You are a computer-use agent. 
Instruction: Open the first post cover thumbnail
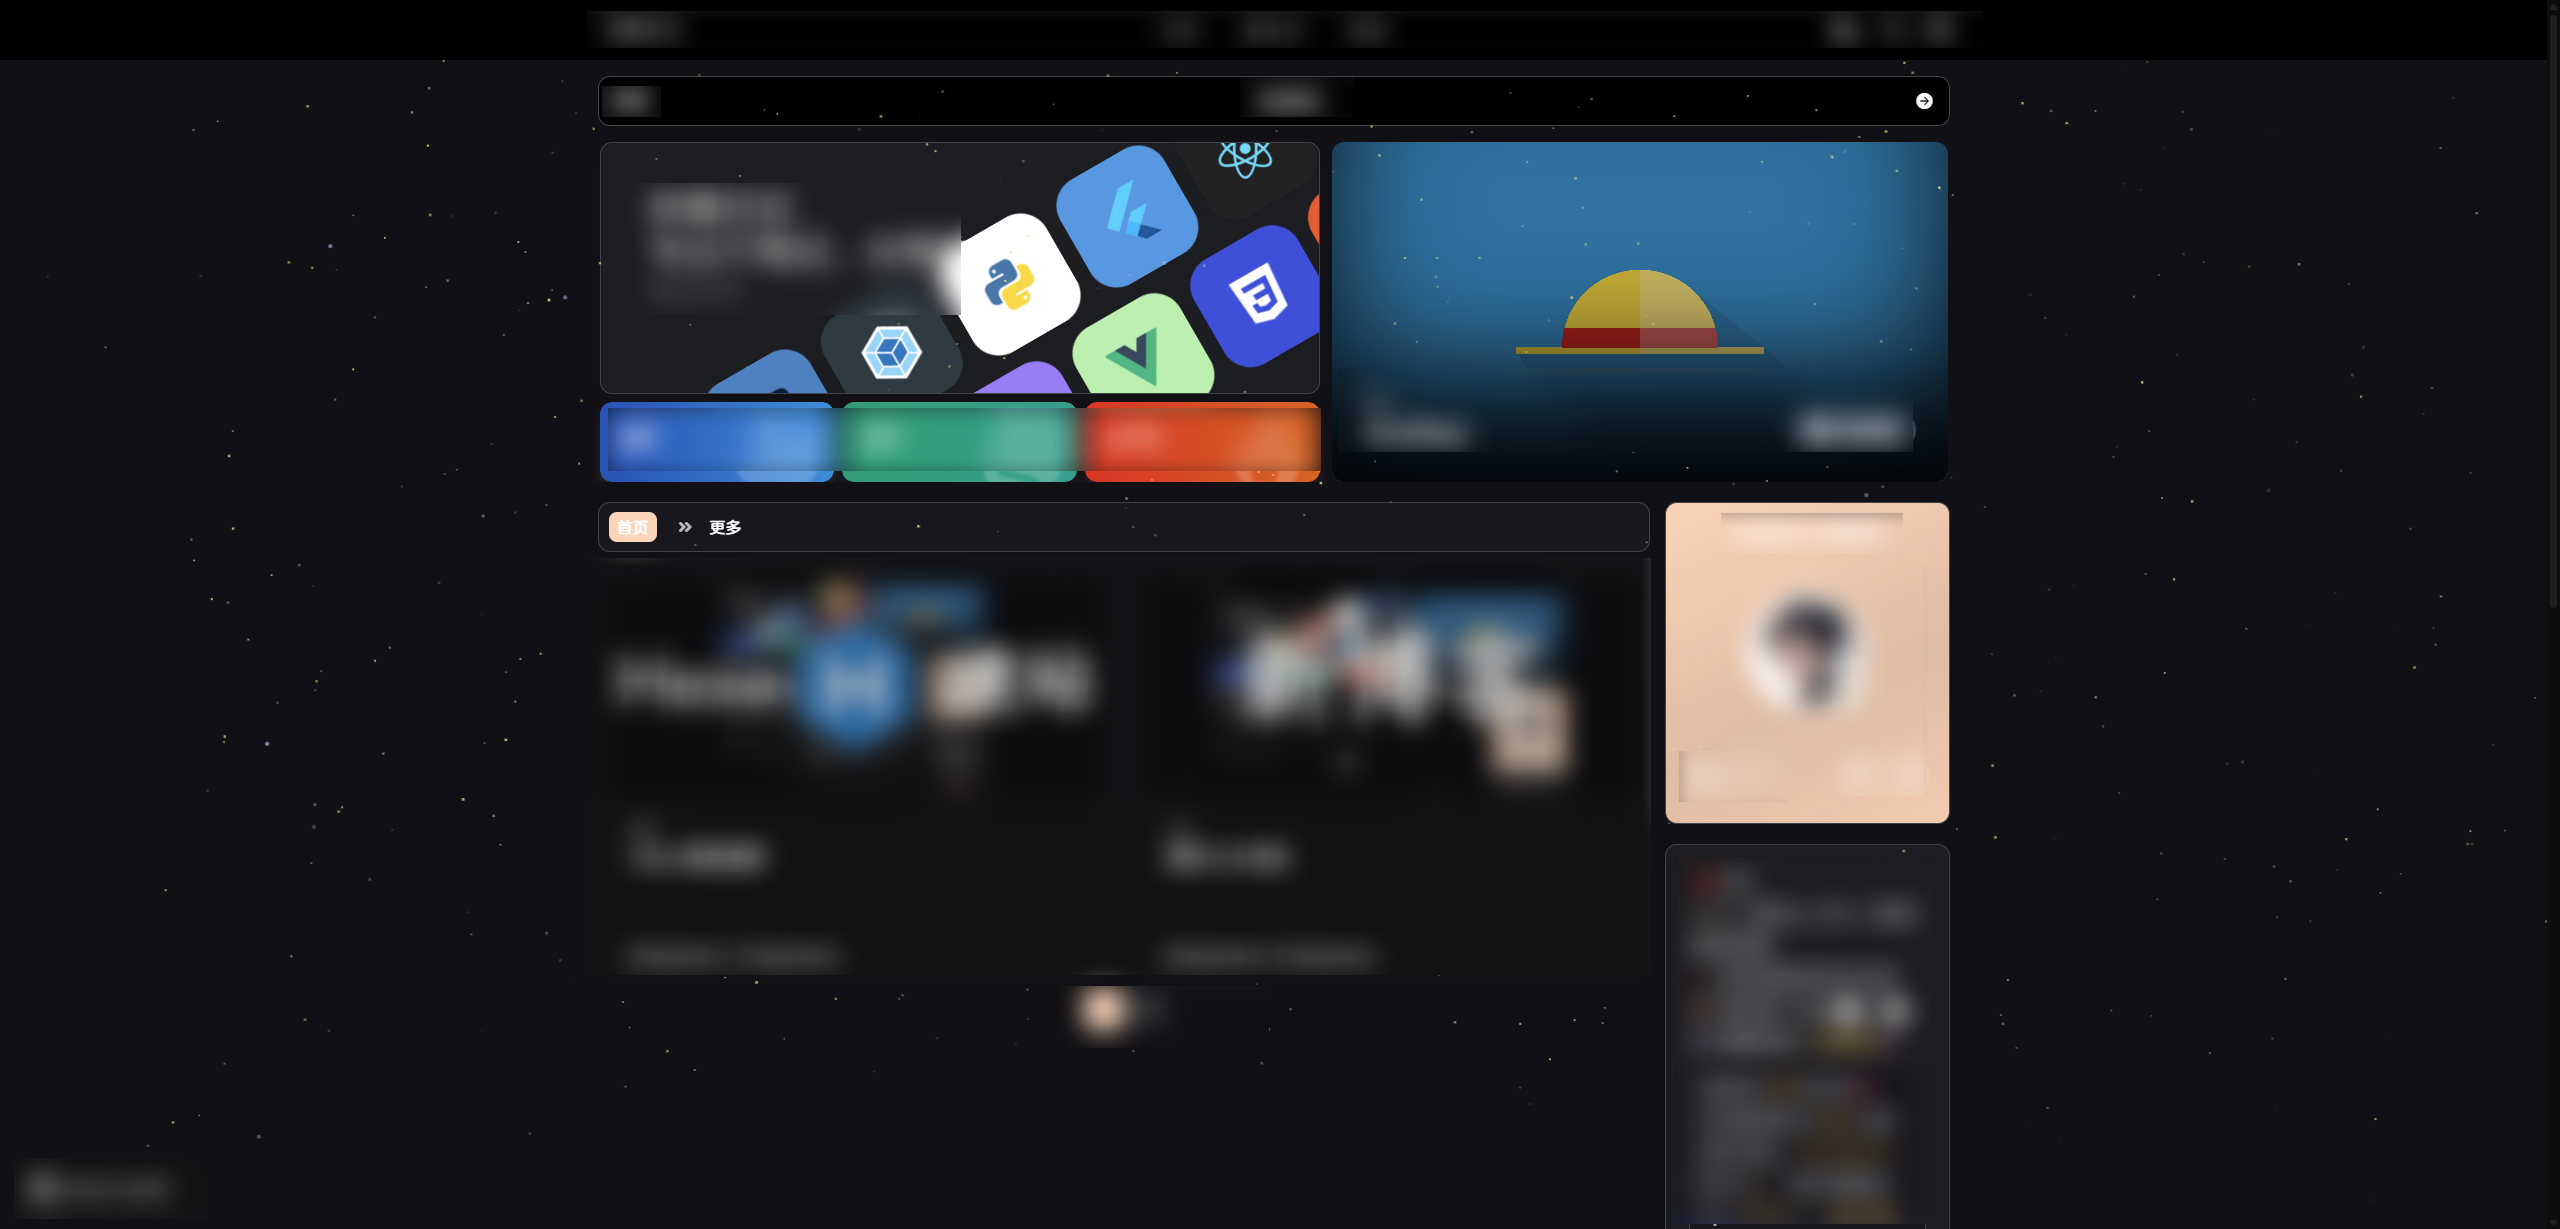coord(858,680)
